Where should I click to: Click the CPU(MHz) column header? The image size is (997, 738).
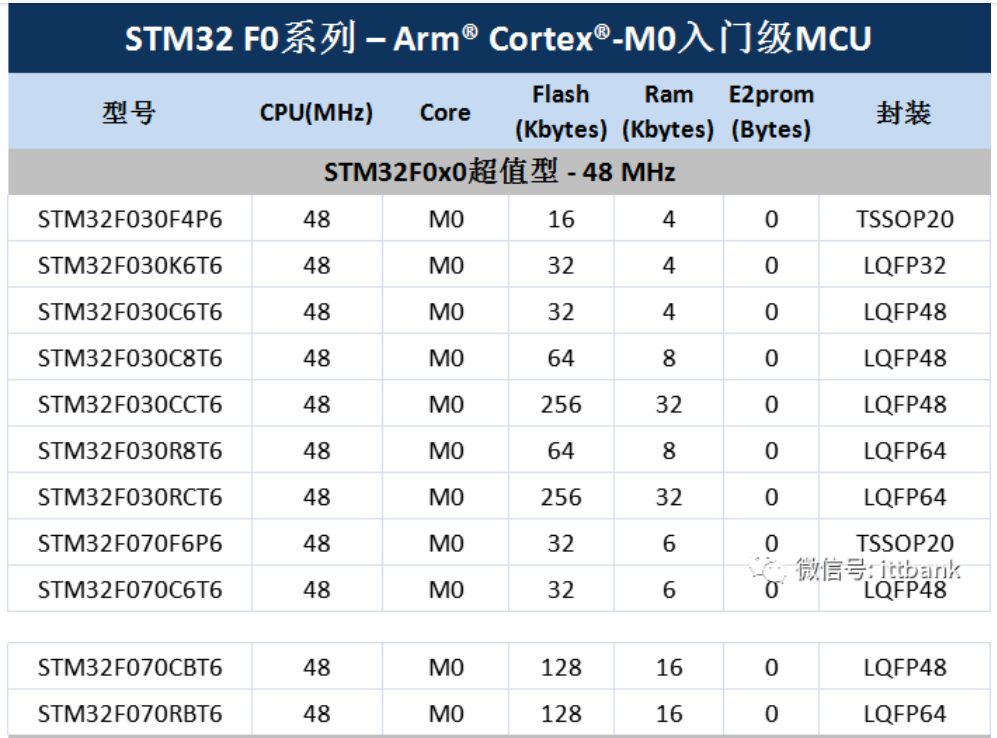point(316,112)
